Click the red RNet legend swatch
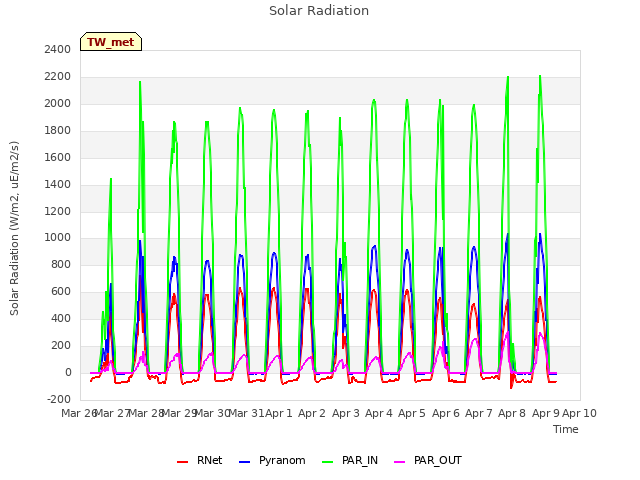 pos(182,462)
